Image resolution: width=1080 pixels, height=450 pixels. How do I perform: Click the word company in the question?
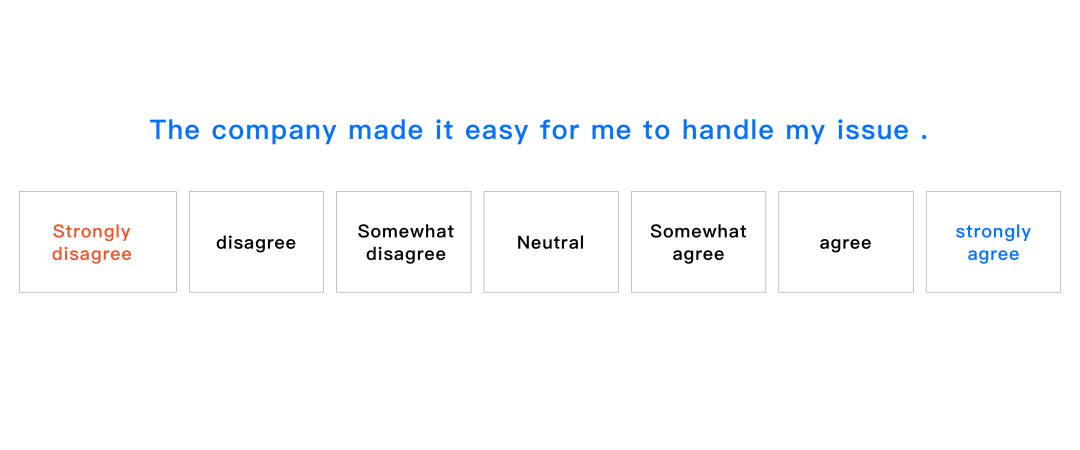(274, 131)
